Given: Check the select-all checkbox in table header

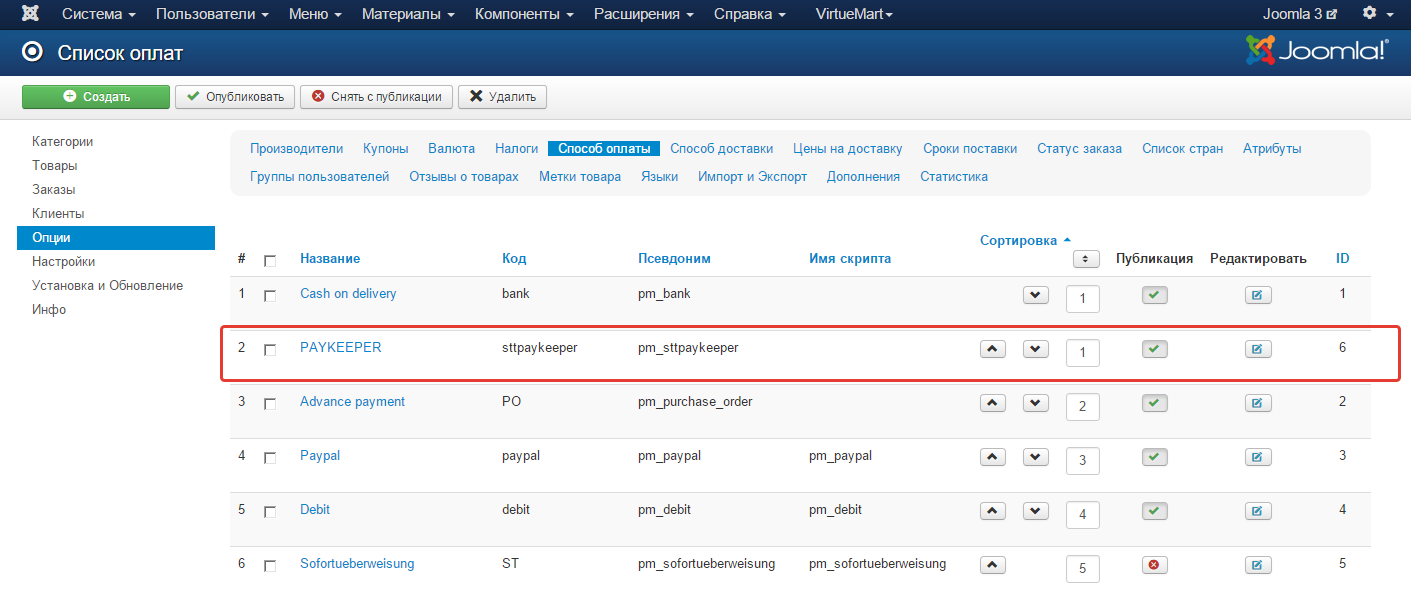Looking at the screenshot, I should (x=270, y=261).
